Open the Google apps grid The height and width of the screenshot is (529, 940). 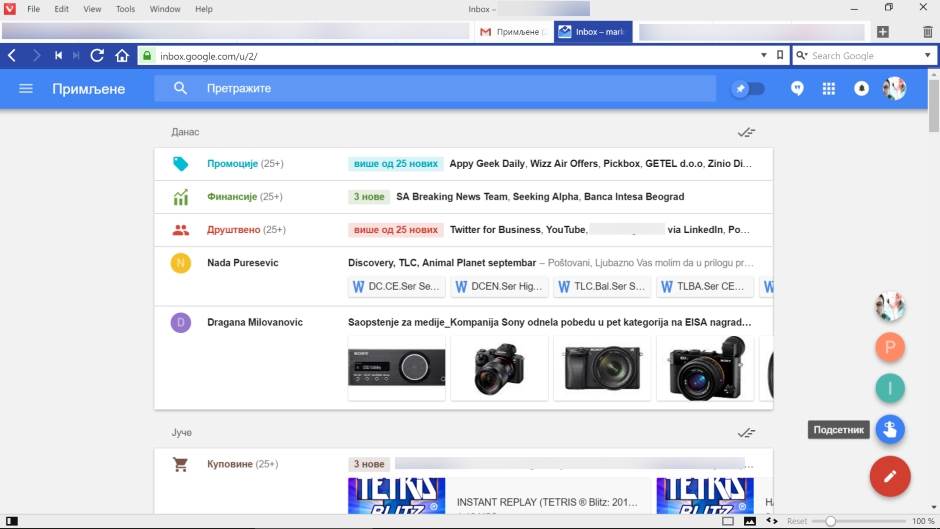828,89
